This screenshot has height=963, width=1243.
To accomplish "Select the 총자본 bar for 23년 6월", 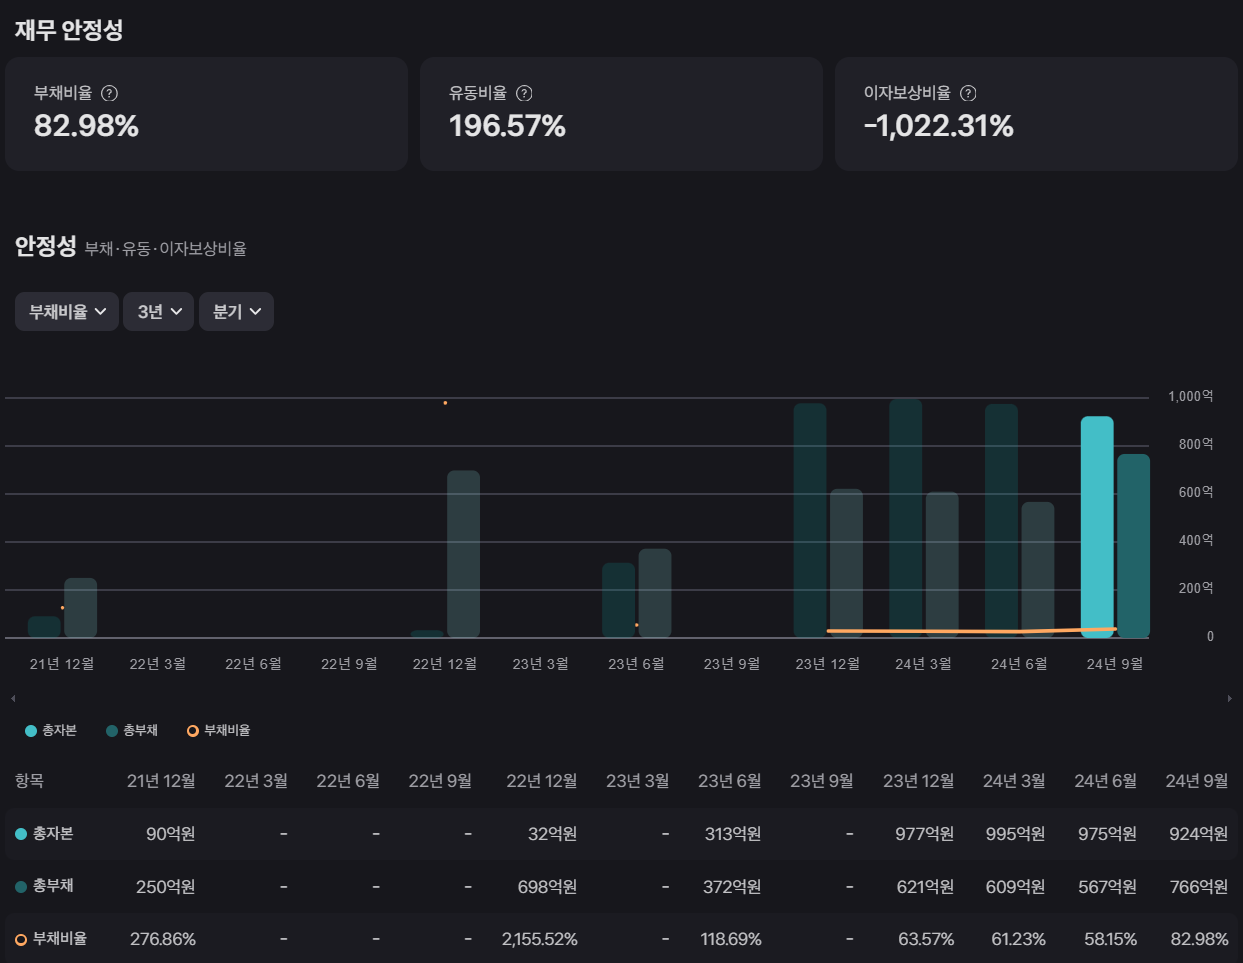I will 619,600.
